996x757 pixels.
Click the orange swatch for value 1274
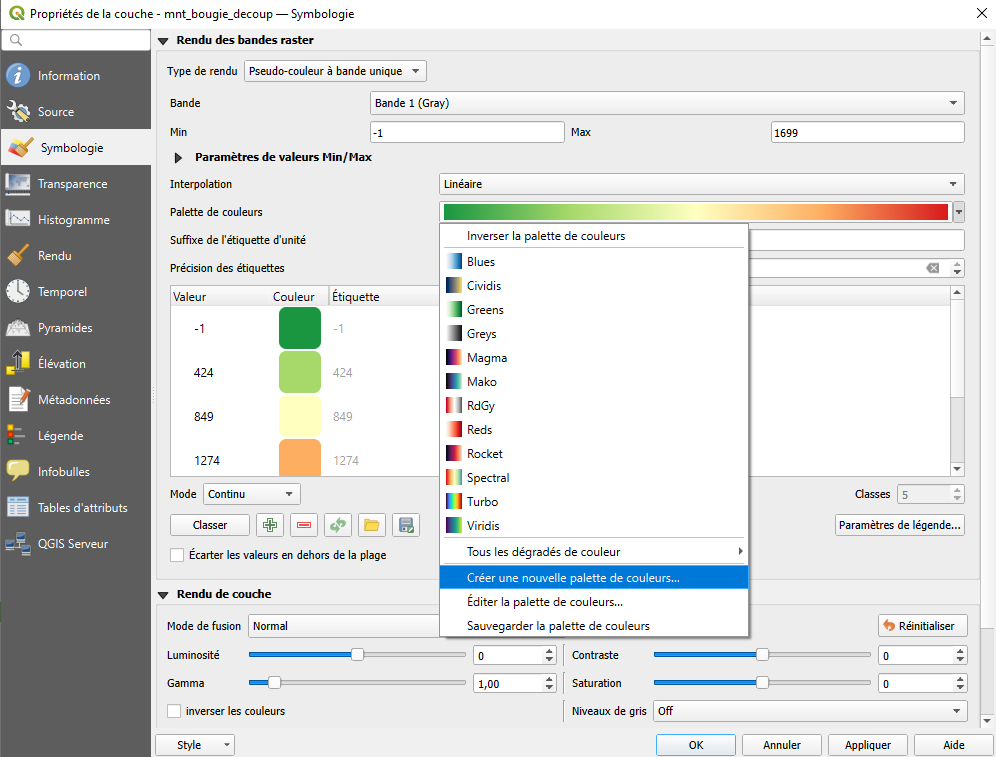(x=299, y=458)
